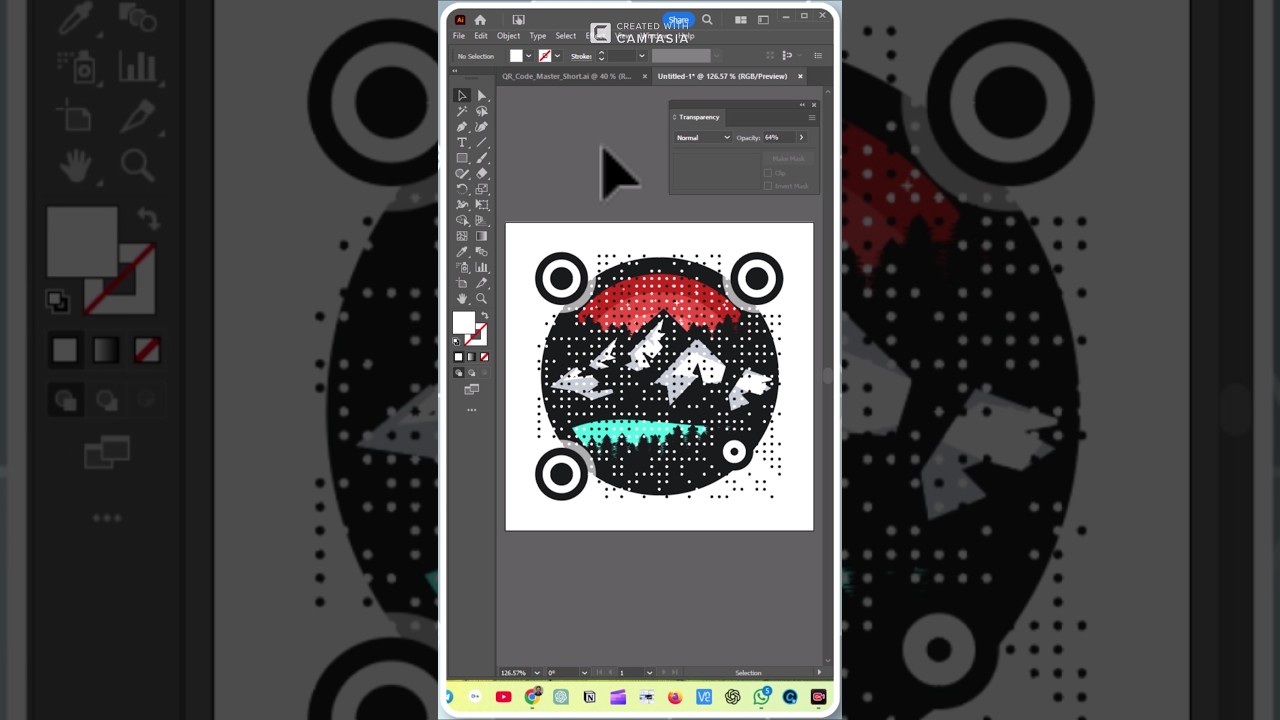Viewport: 1280px width, 720px height.
Task: Open the Edit menu
Action: pos(481,36)
